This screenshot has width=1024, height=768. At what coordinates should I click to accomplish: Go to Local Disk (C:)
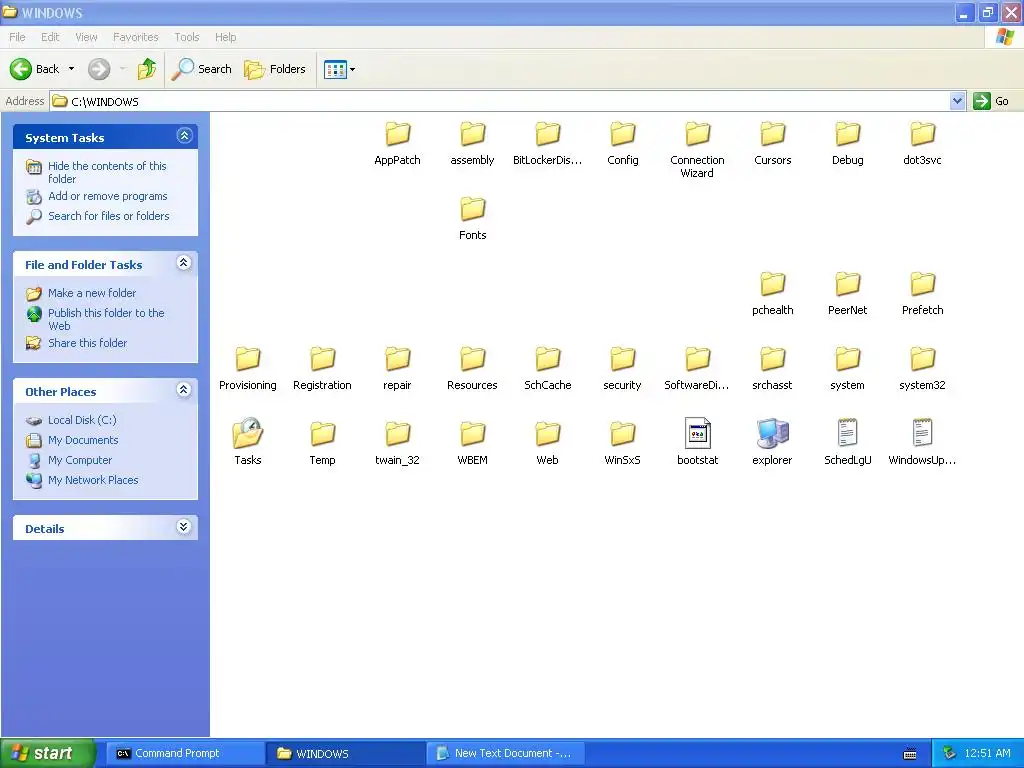(x=82, y=420)
